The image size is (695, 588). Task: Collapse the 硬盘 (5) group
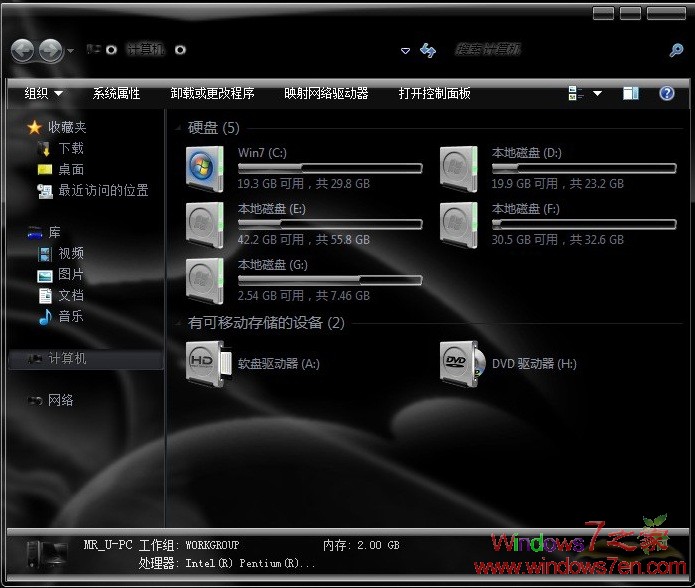click(x=178, y=128)
